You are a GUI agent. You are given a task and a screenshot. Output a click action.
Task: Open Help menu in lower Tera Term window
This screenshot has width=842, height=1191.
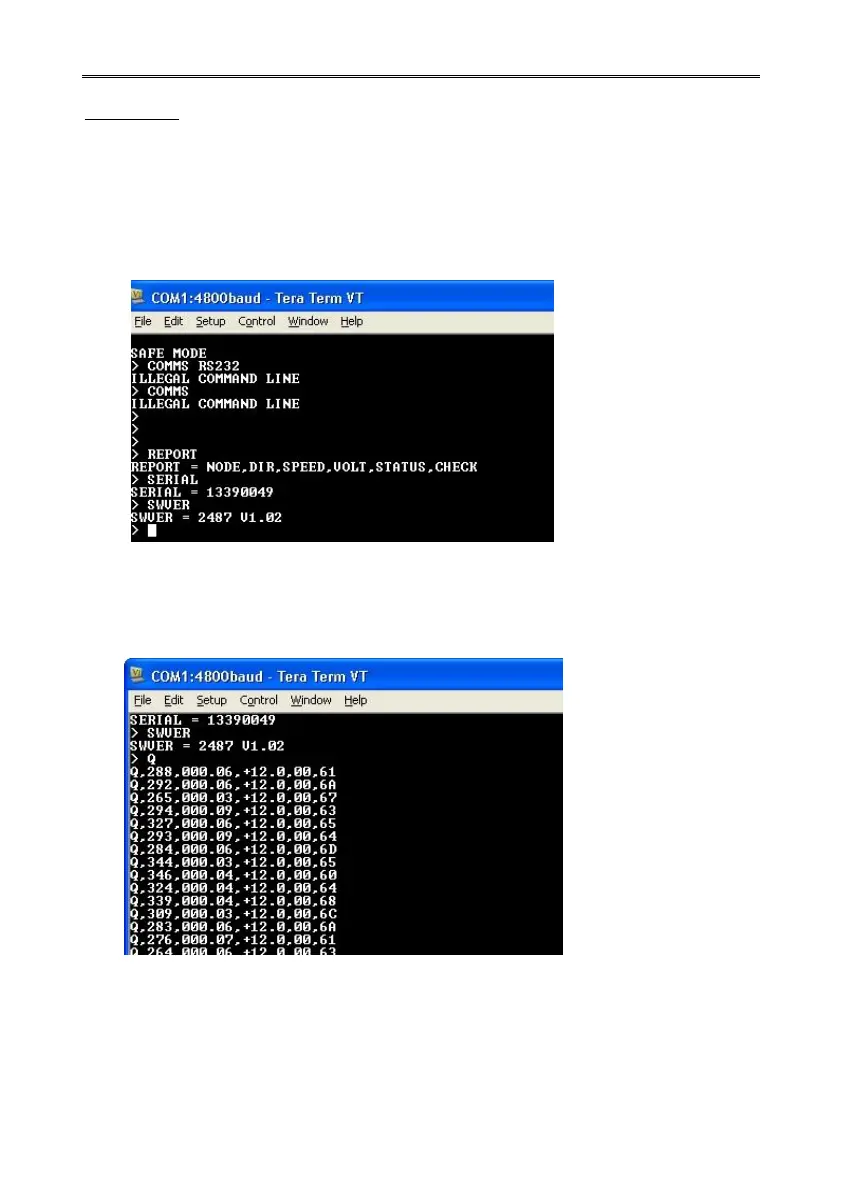(355, 700)
